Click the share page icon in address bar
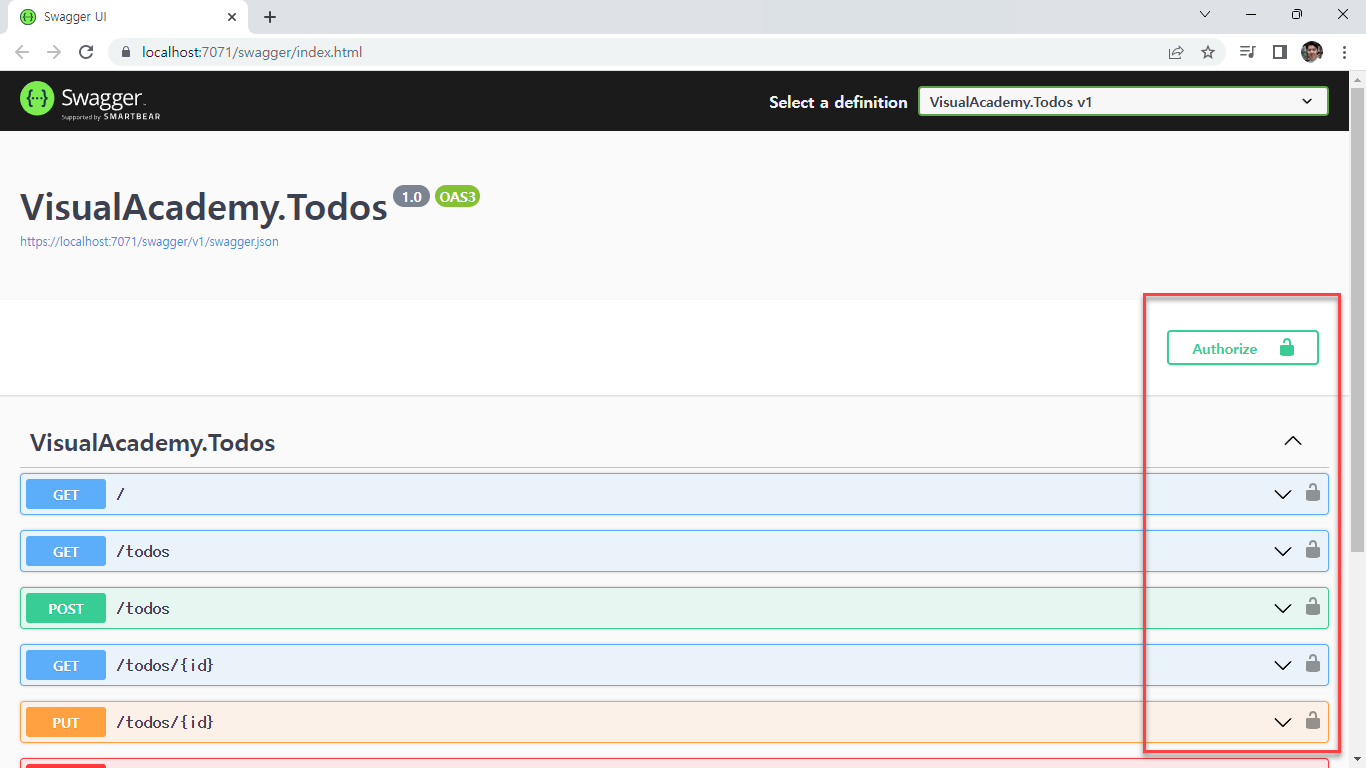The height and width of the screenshot is (768, 1366). point(1176,52)
